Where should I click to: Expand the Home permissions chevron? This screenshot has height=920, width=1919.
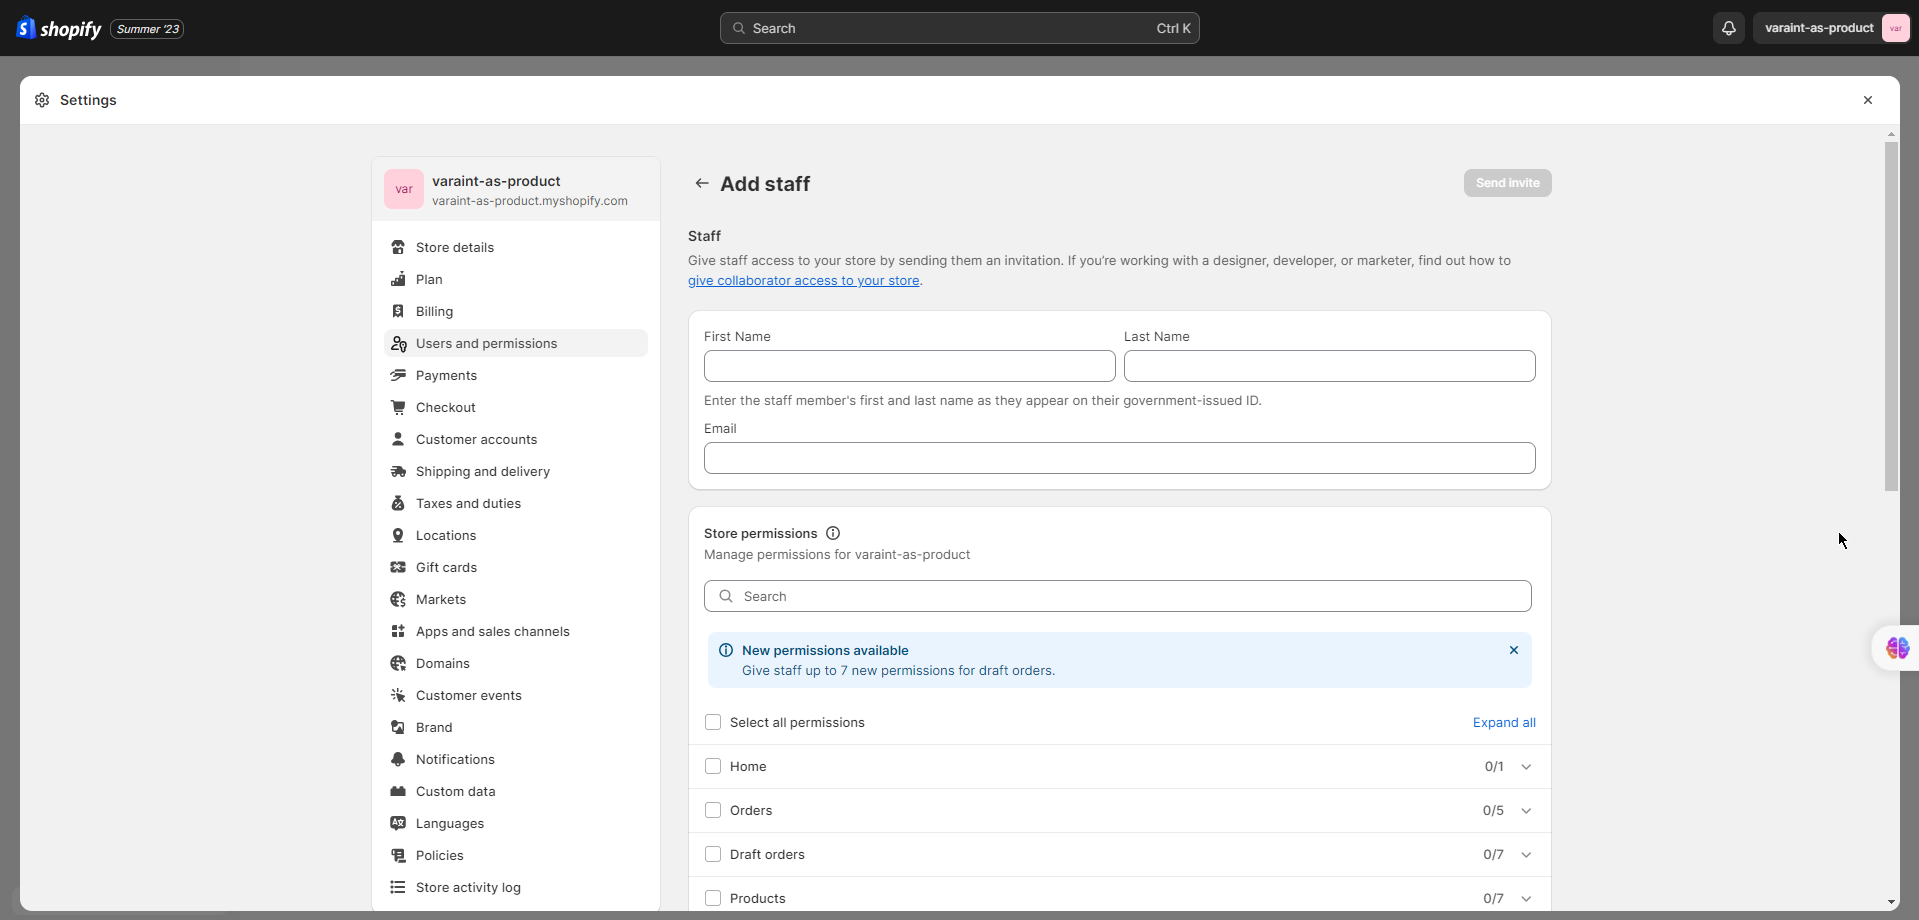(x=1526, y=767)
